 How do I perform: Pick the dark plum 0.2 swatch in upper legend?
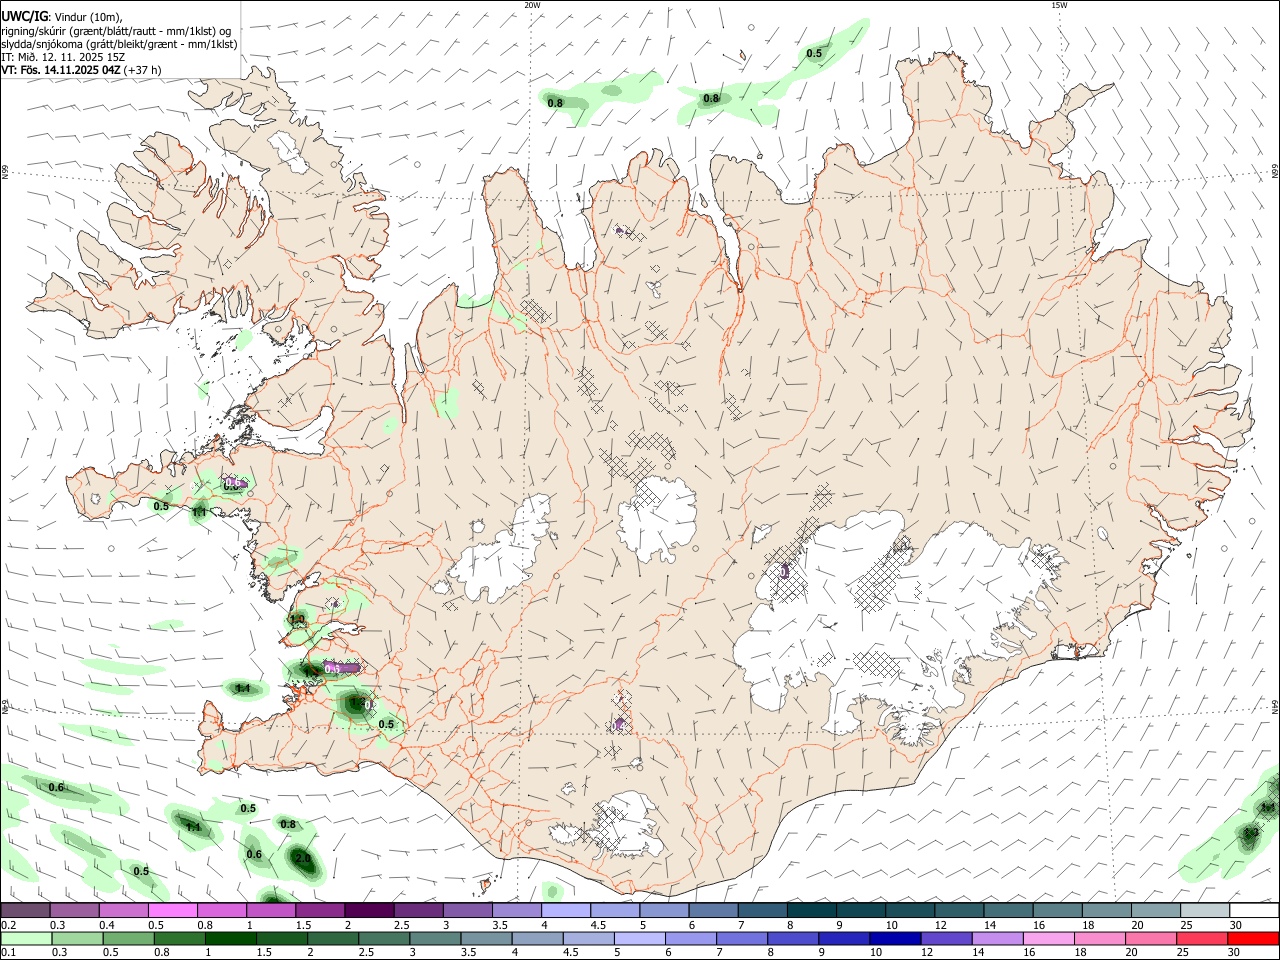pos(25,910)
